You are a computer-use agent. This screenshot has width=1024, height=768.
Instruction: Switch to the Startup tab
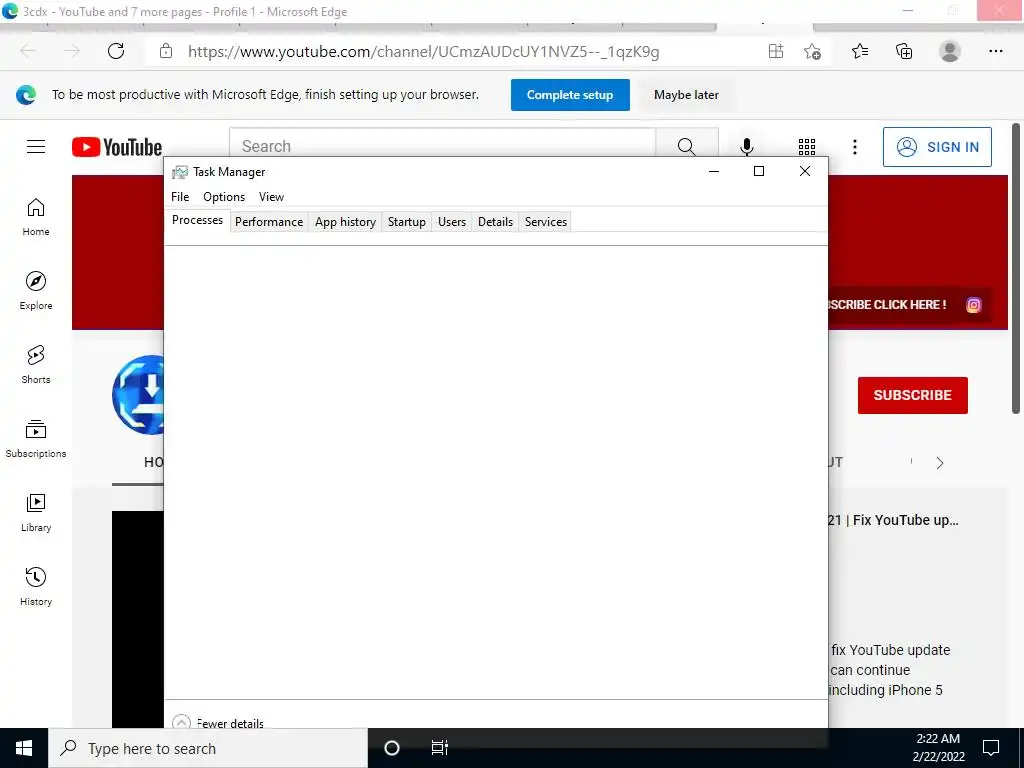pyautogui.click(x=406, y=221)
